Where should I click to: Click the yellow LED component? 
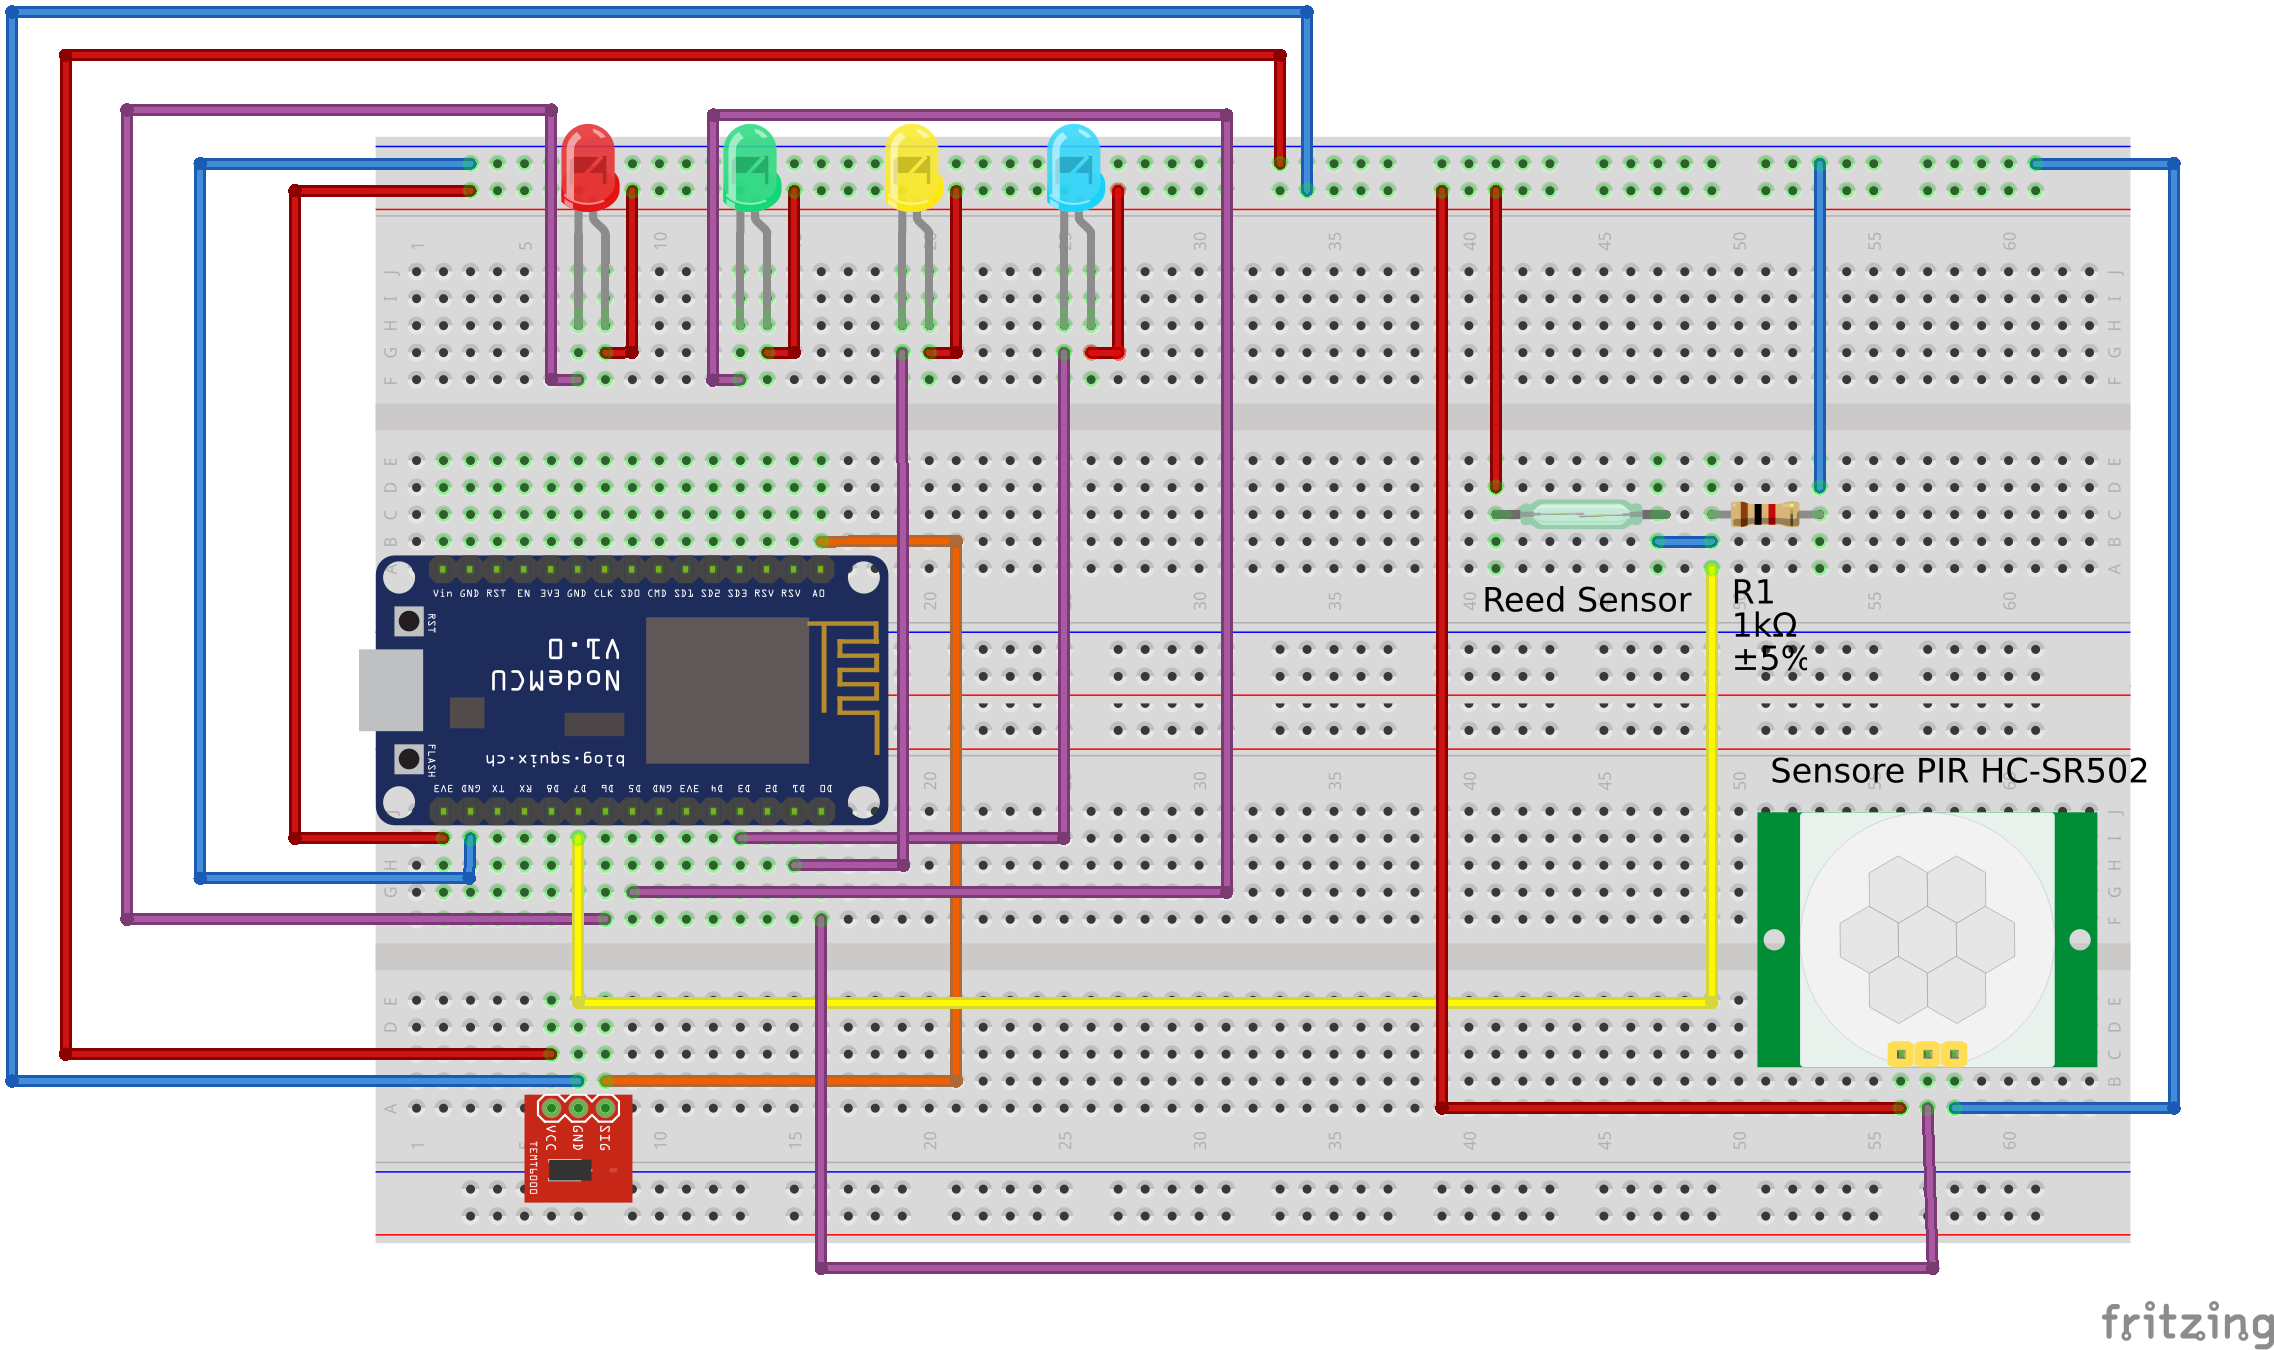(x=912, y=167)
